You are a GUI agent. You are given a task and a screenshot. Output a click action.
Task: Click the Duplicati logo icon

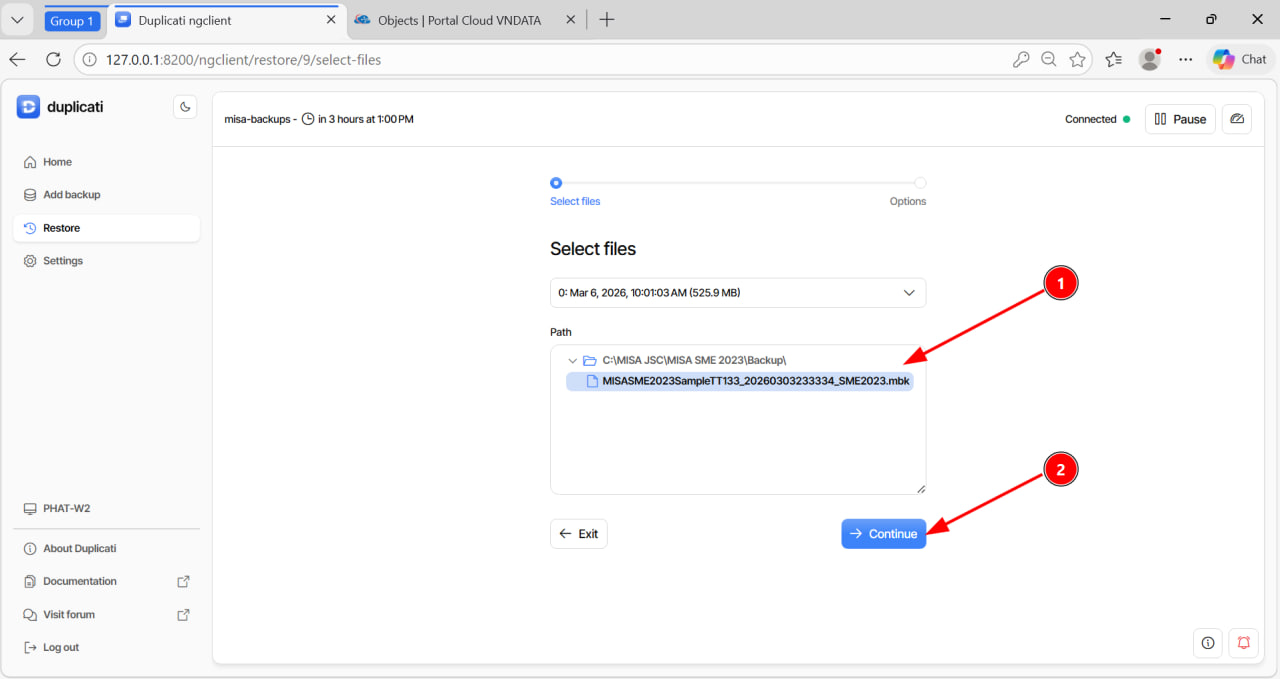tap(28, 107)
